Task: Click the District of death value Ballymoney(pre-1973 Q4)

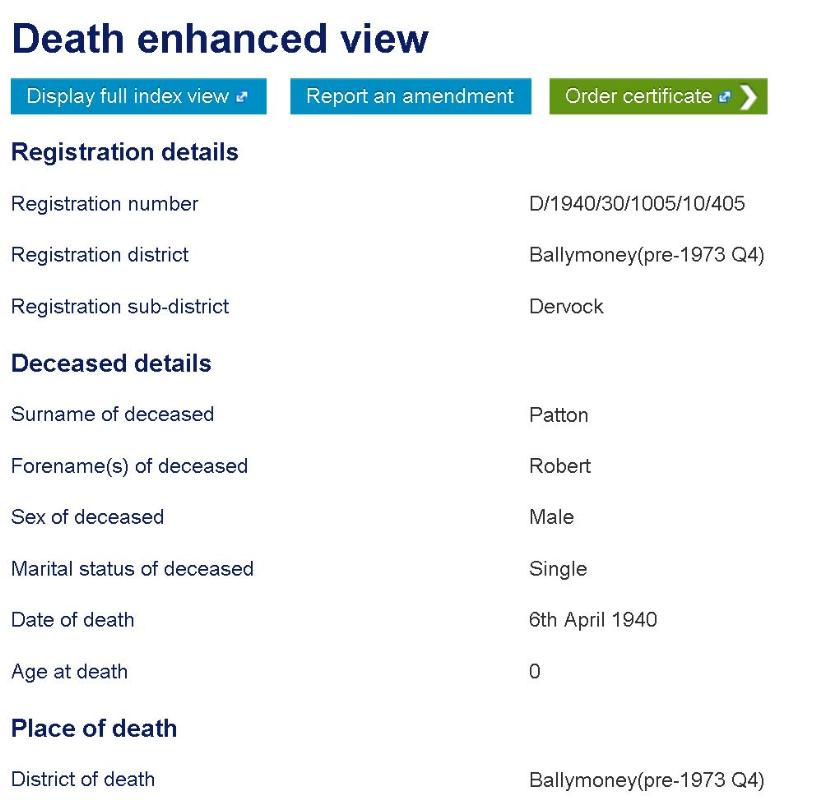Action: pos(646,779)
